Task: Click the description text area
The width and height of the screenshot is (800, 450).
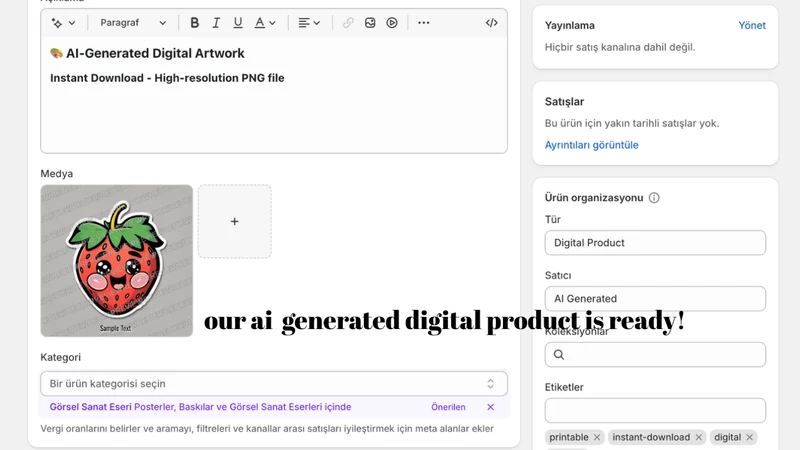Action: tap(274, 95)
